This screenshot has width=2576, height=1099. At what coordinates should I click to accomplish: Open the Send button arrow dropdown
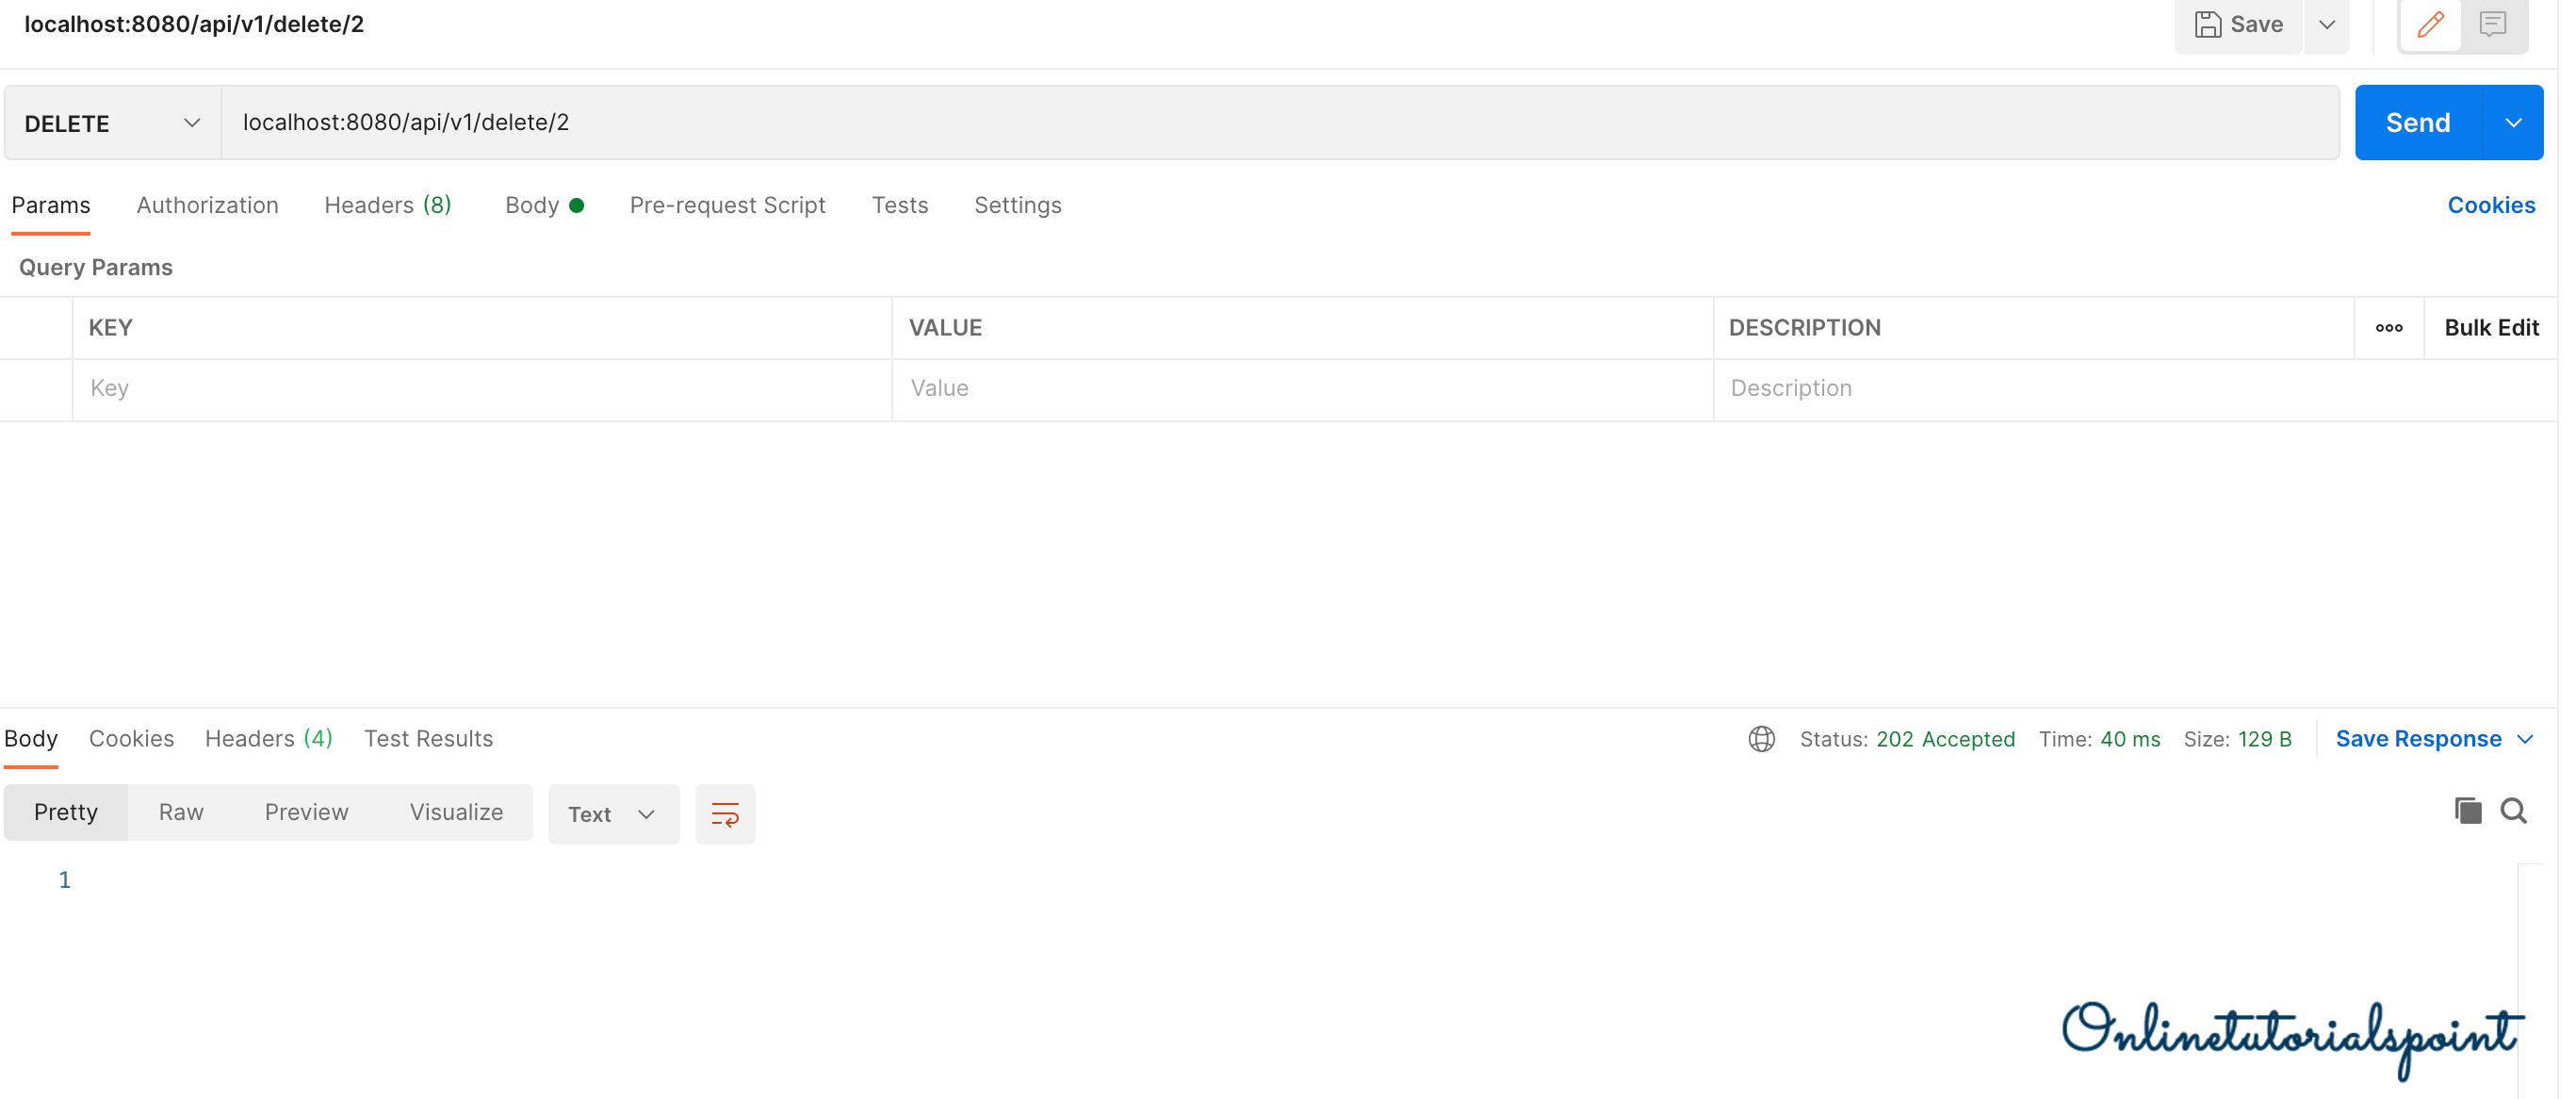pos(2512,123)
